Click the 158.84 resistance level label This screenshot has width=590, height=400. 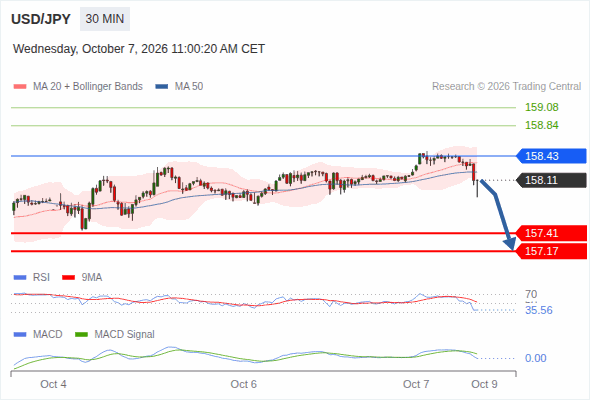coord(542,125)
